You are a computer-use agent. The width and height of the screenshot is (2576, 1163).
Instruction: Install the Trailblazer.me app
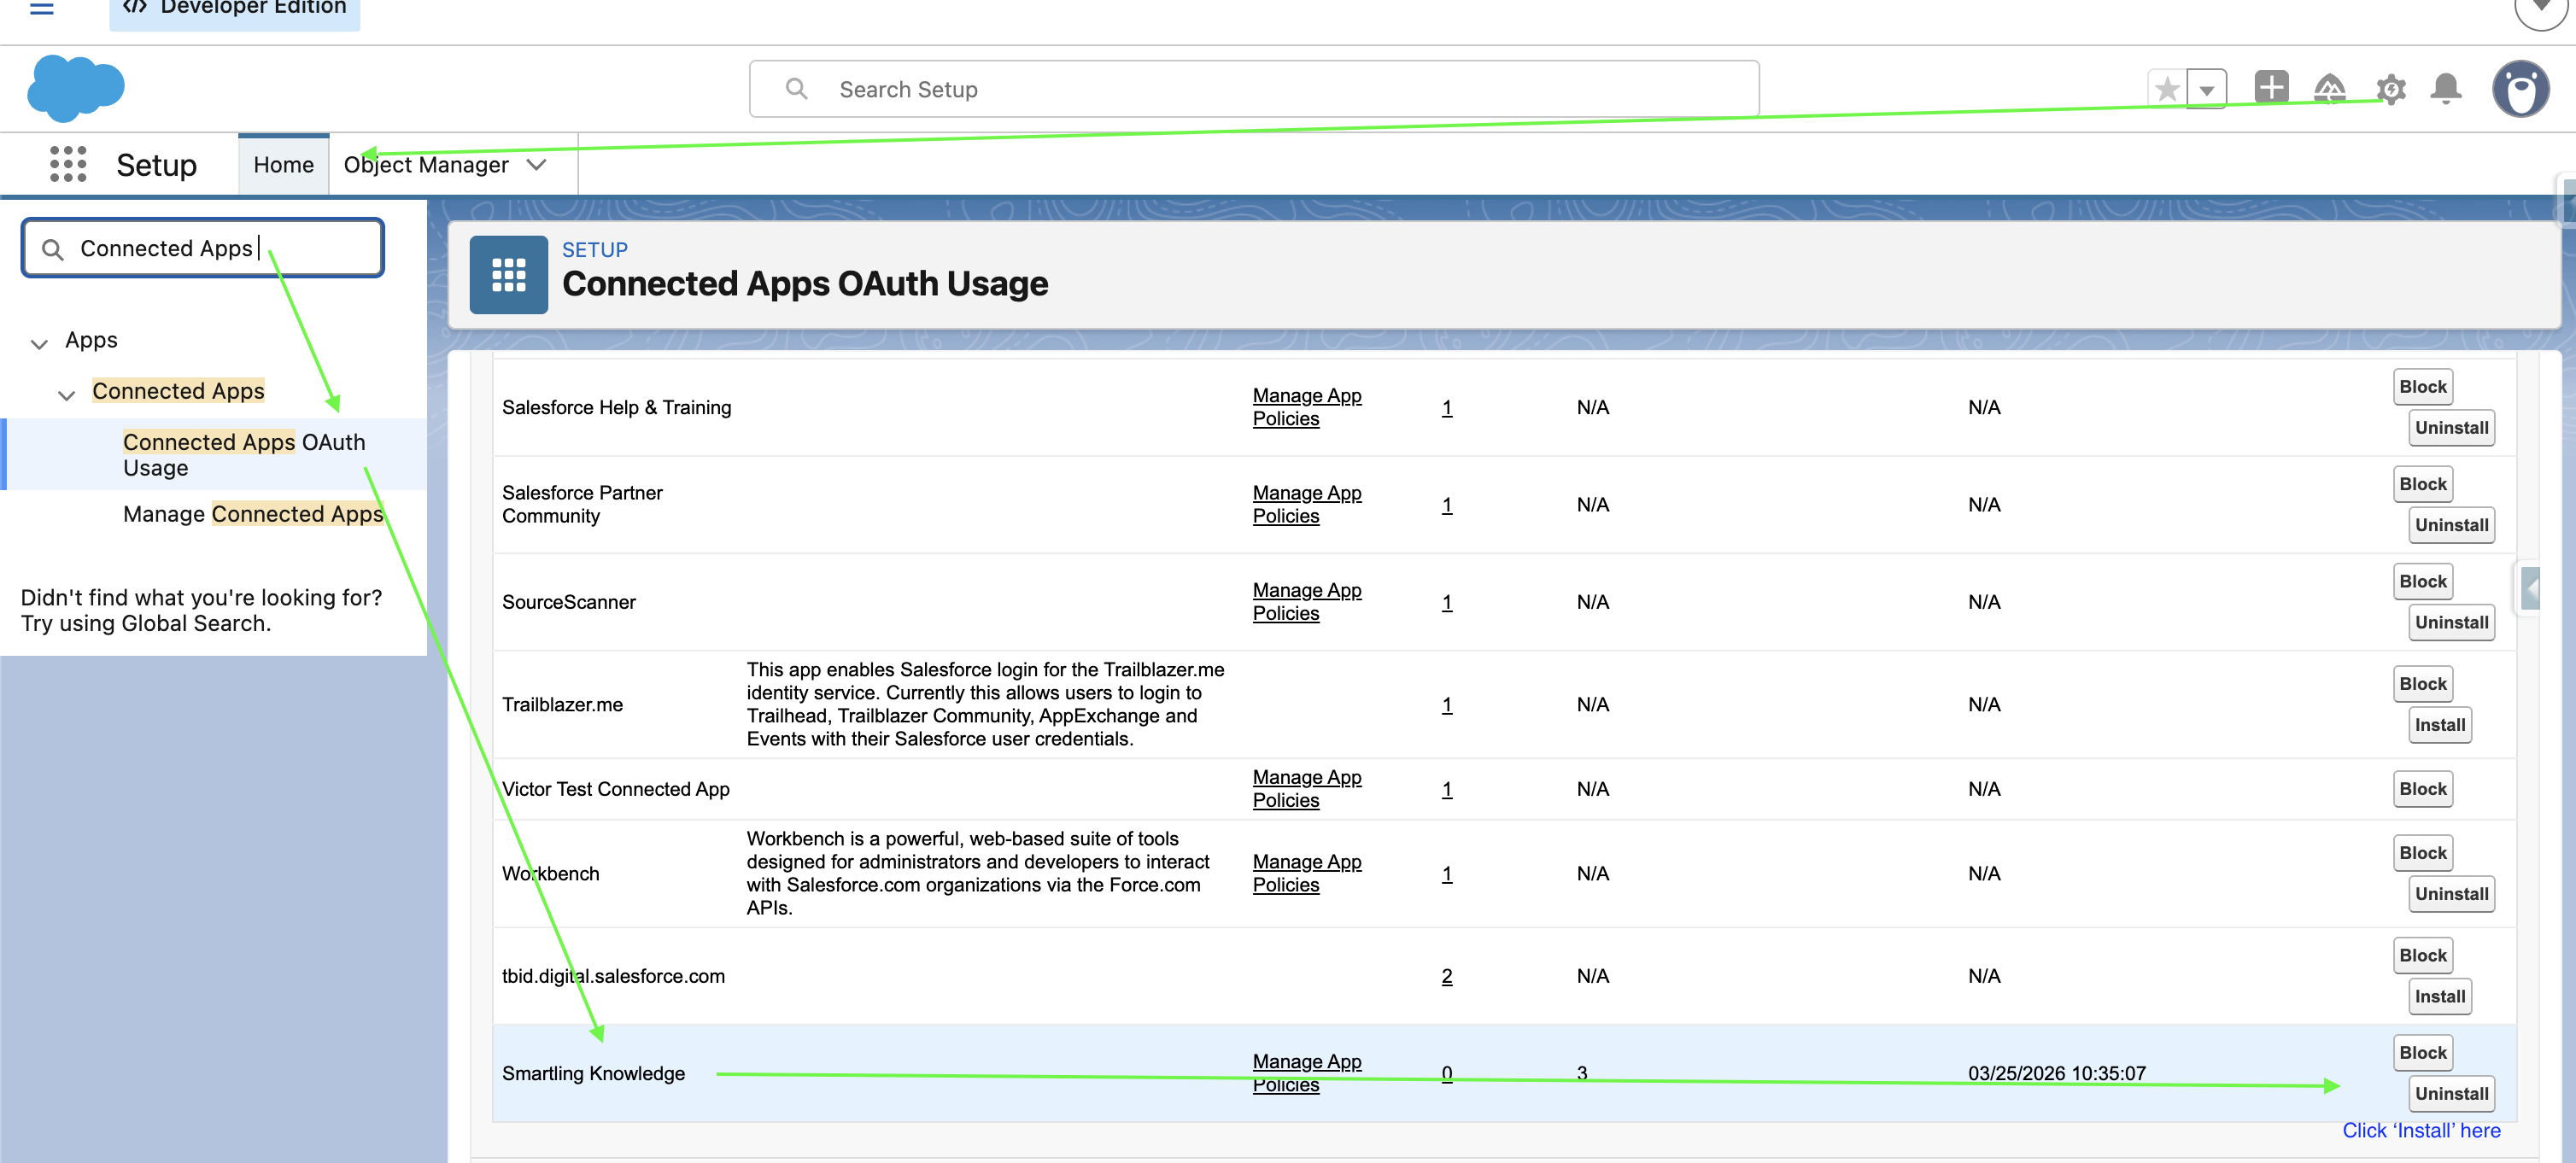click(2439, 725)
